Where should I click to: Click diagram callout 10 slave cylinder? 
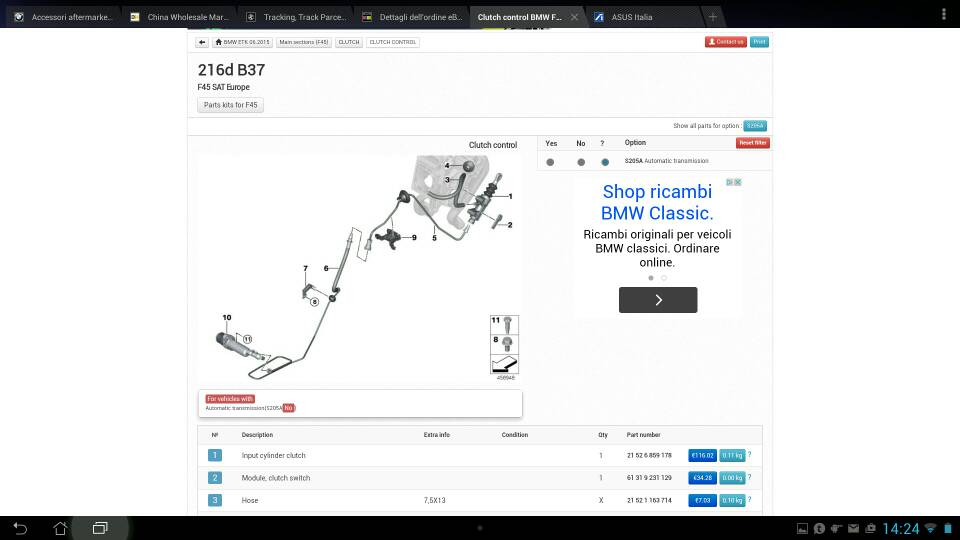pos(227,317)
